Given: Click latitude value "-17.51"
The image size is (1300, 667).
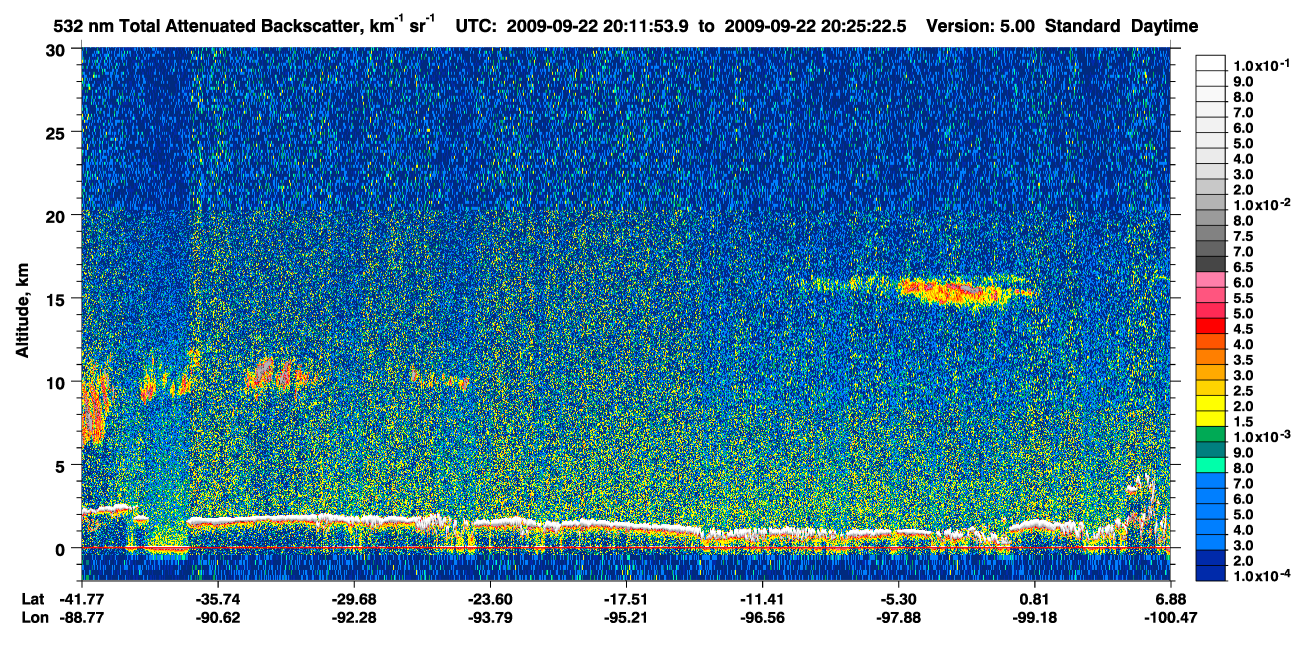Looking at the screenshot, I should [625, 599].
